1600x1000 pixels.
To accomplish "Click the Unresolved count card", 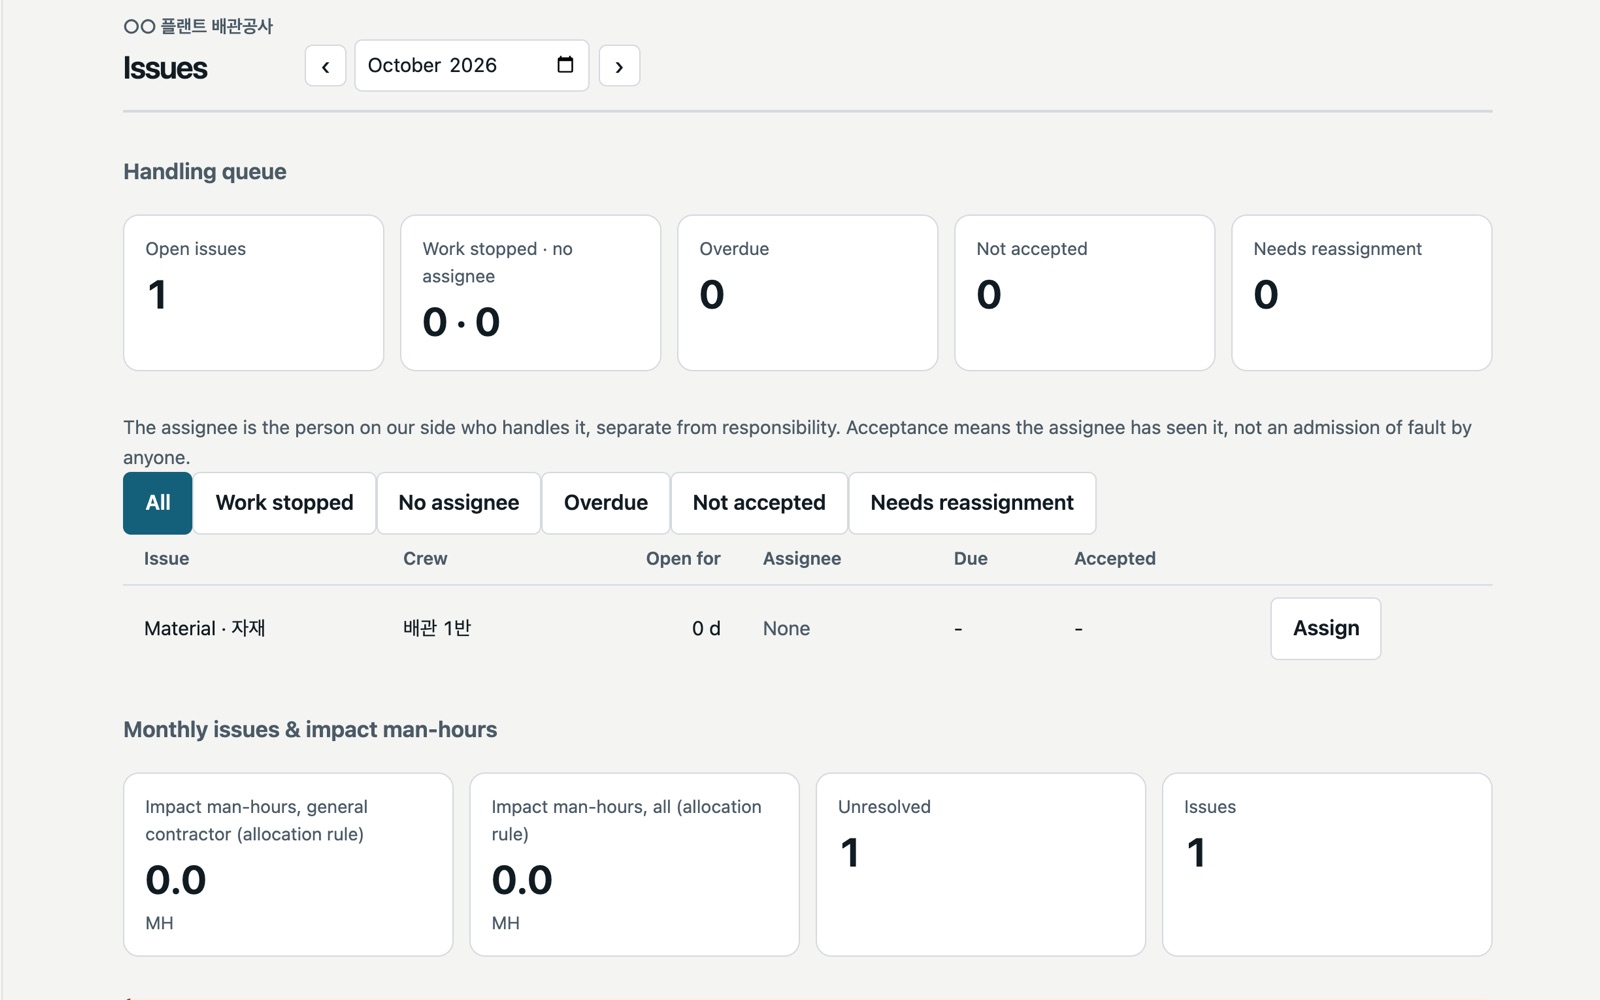I will point(981,864).
